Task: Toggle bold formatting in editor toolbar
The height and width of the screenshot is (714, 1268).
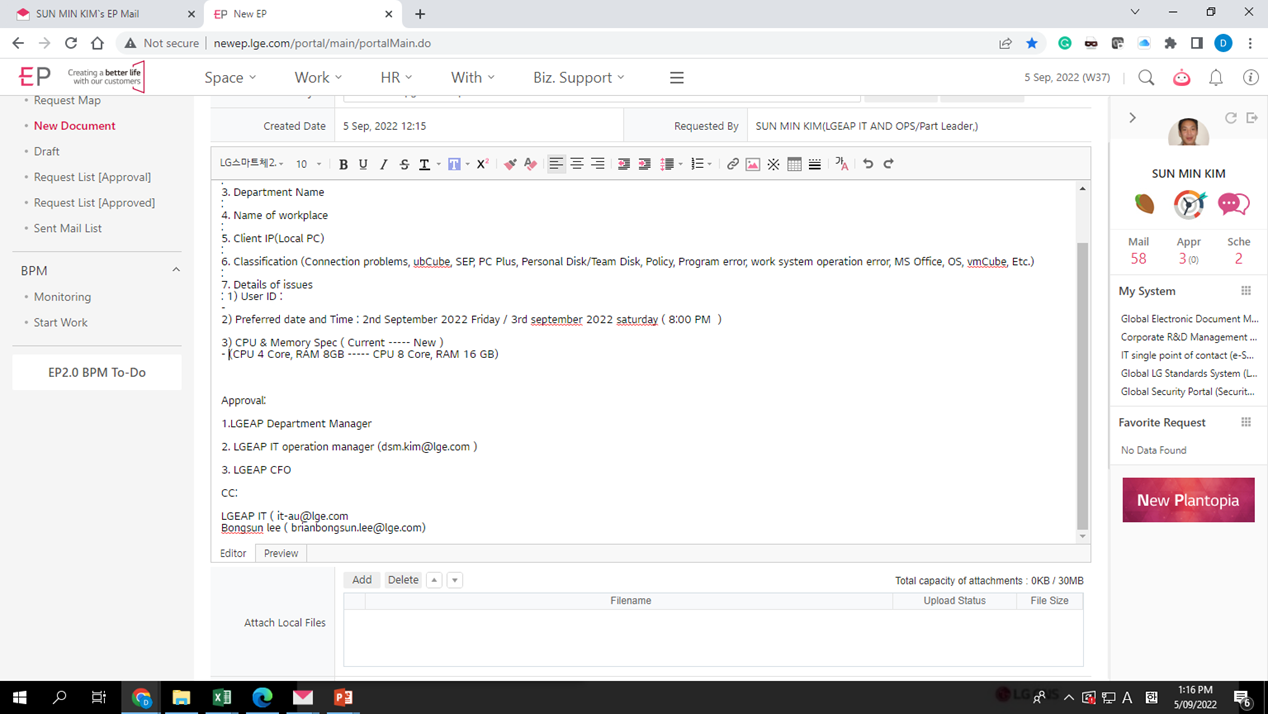Action: pyautogui.click(x=343, y=164)
